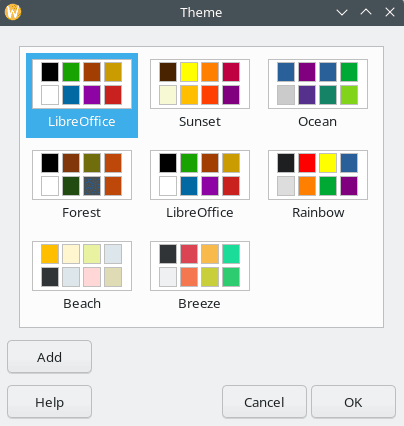Confirm theme selection with OK
This screenshot has width=404, height=426.
(353, 402)
